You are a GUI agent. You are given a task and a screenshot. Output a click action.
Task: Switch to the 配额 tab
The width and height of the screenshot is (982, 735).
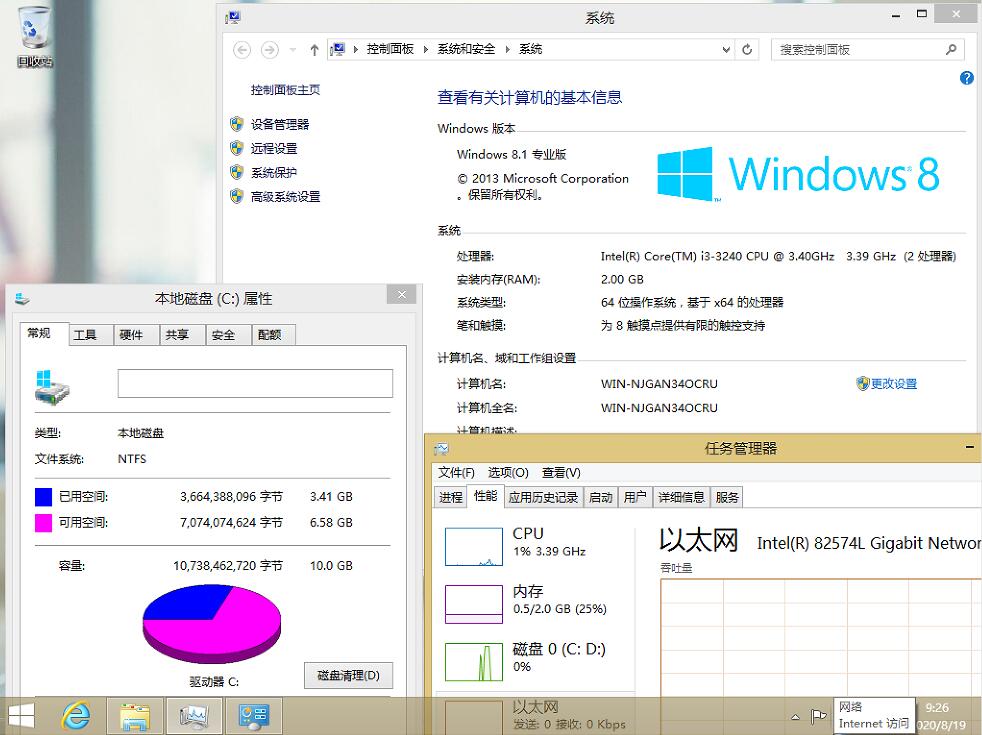point(274,335)
